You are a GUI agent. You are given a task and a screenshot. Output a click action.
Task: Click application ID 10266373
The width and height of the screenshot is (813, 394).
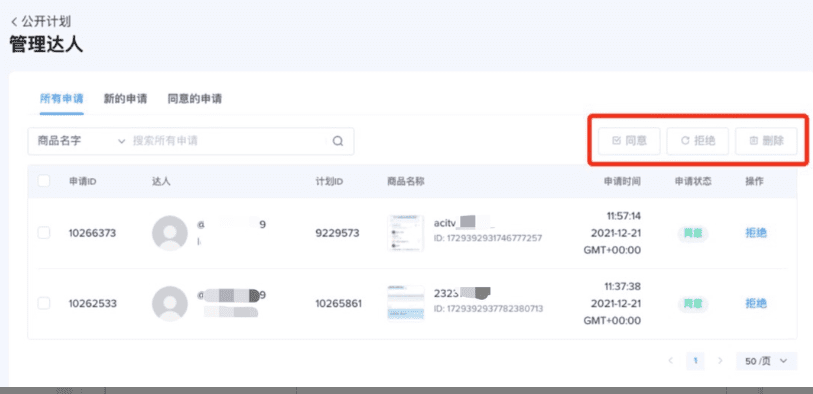pyautogui.click(x=92, y=233)
